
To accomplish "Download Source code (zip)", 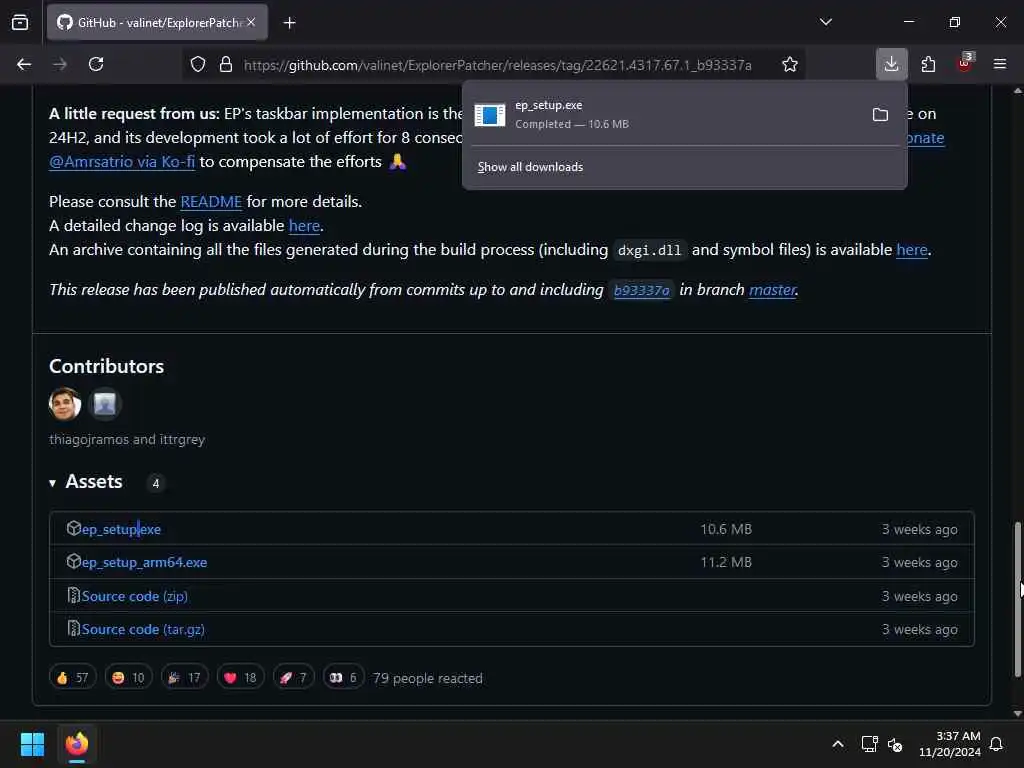I will (135, 596).
